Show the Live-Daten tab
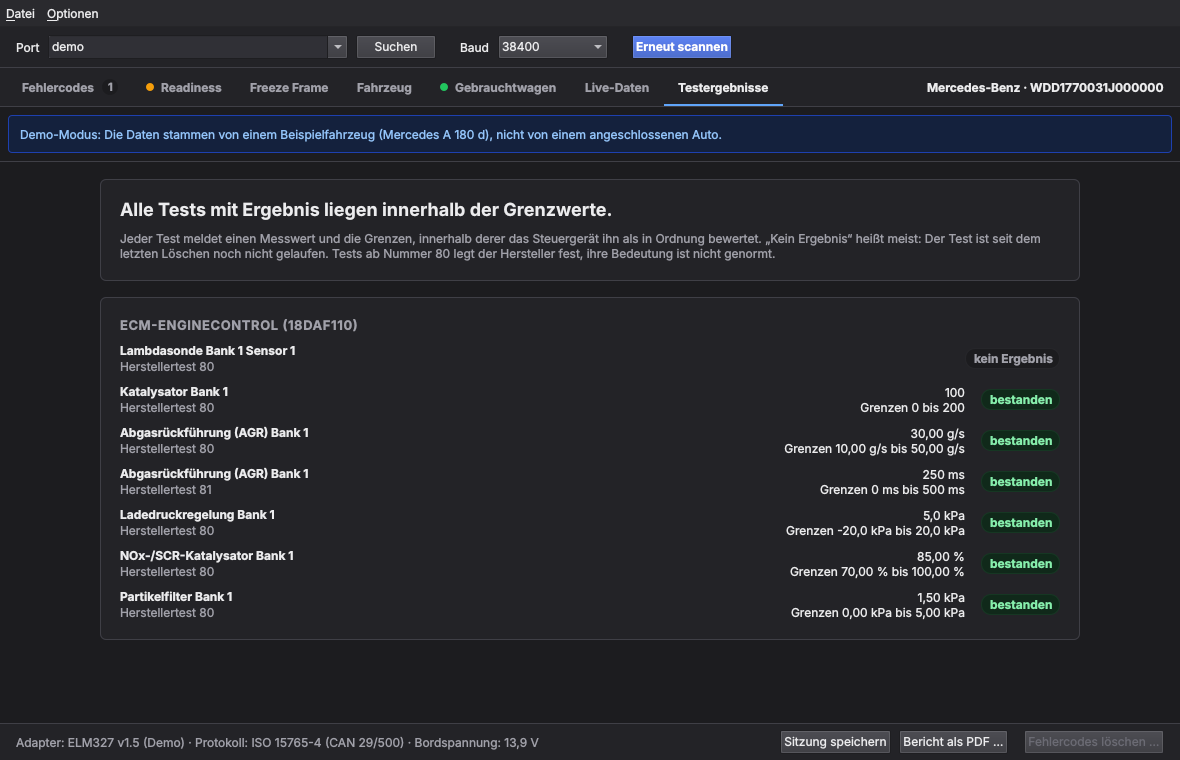This screenshot has width=1180, height=760. [617, 88]
